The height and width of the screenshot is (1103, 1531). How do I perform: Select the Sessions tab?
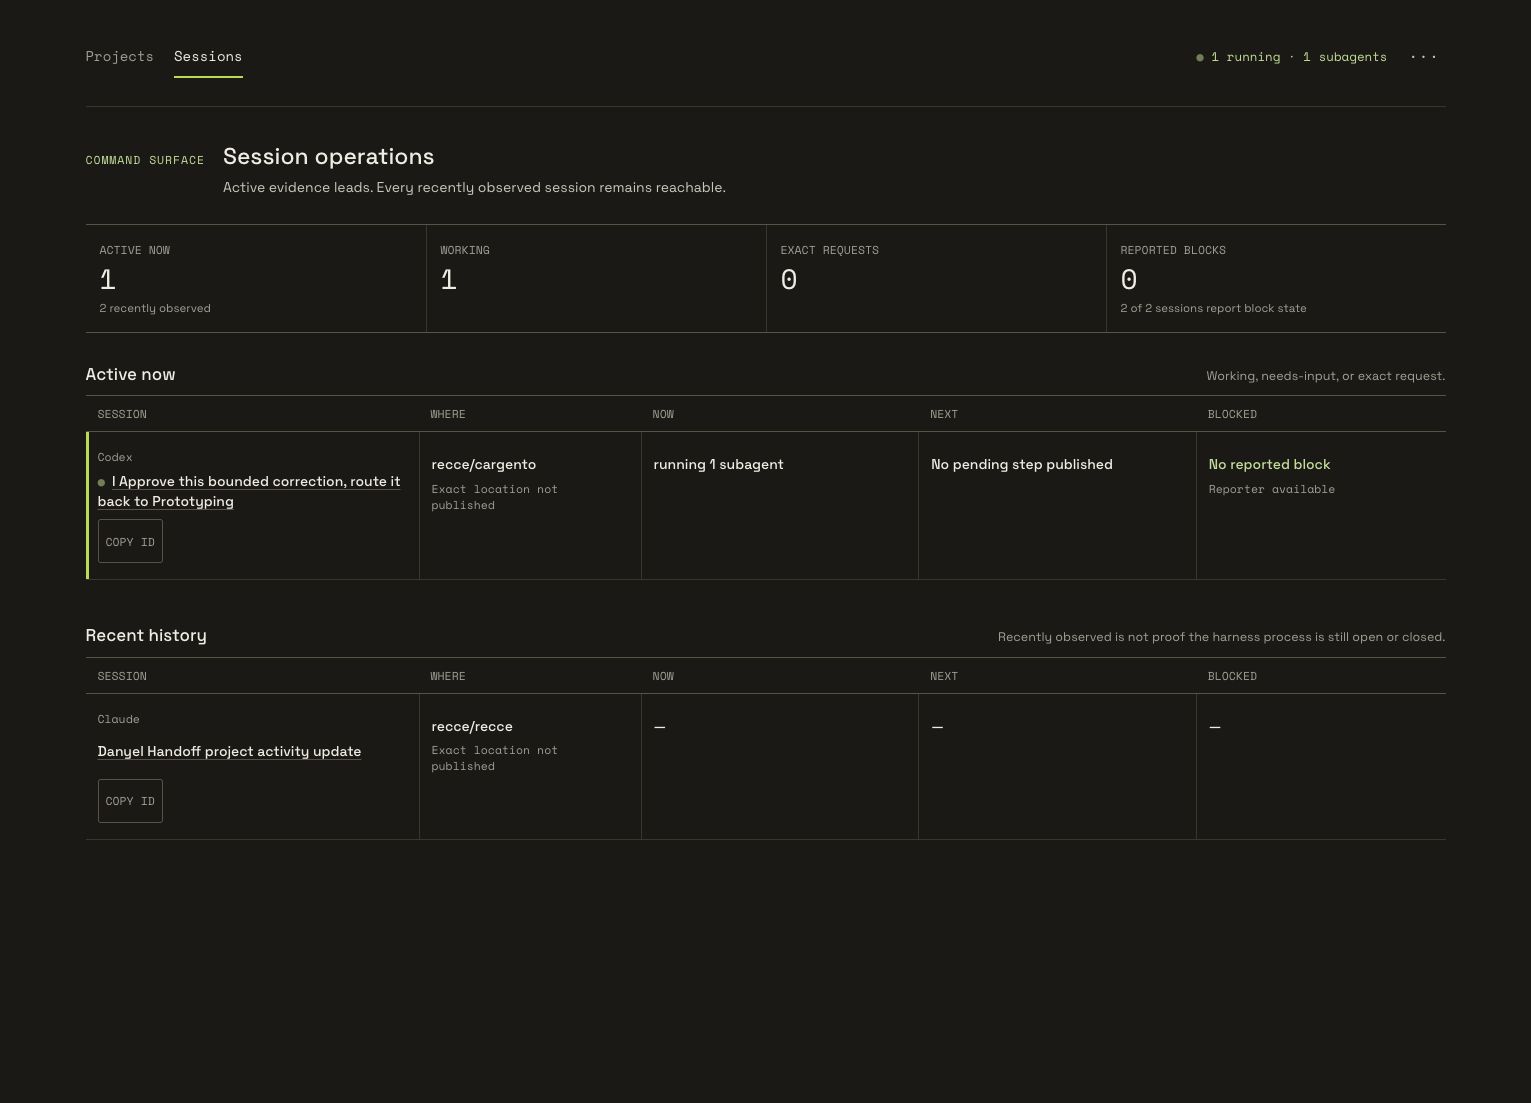tap(208, 56)
